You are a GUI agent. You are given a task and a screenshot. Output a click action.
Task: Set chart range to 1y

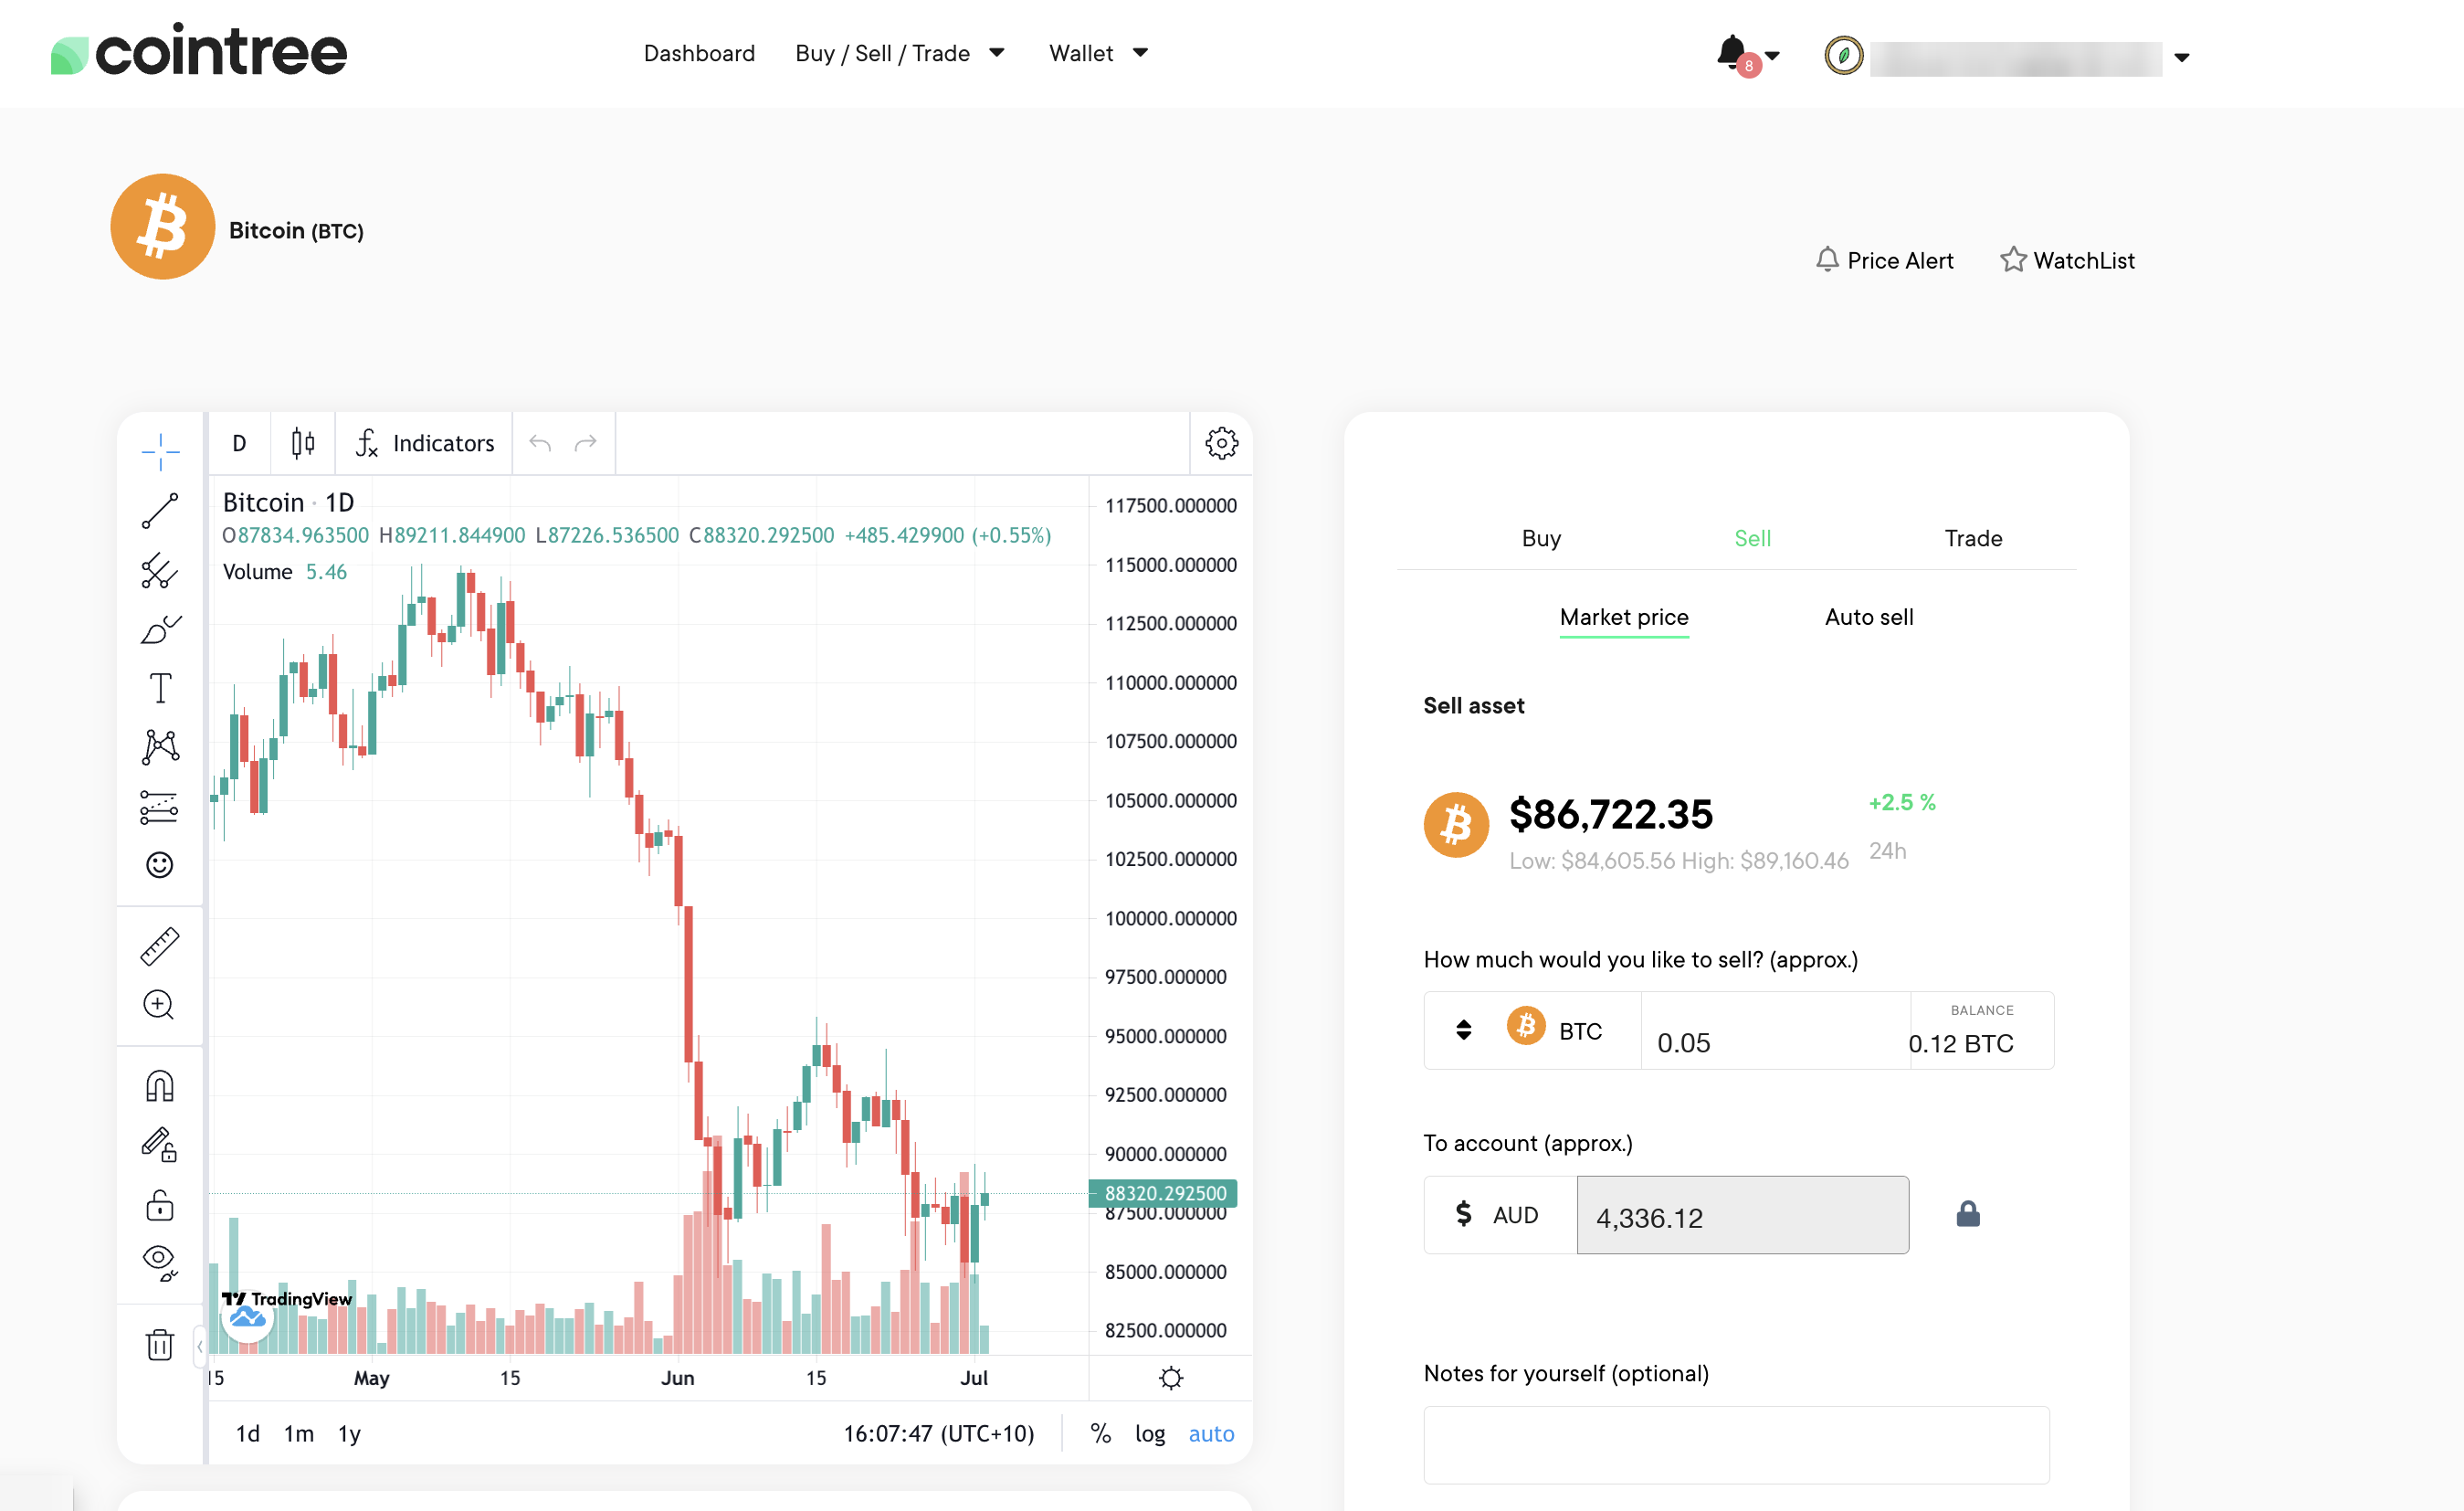[349, 1434]
